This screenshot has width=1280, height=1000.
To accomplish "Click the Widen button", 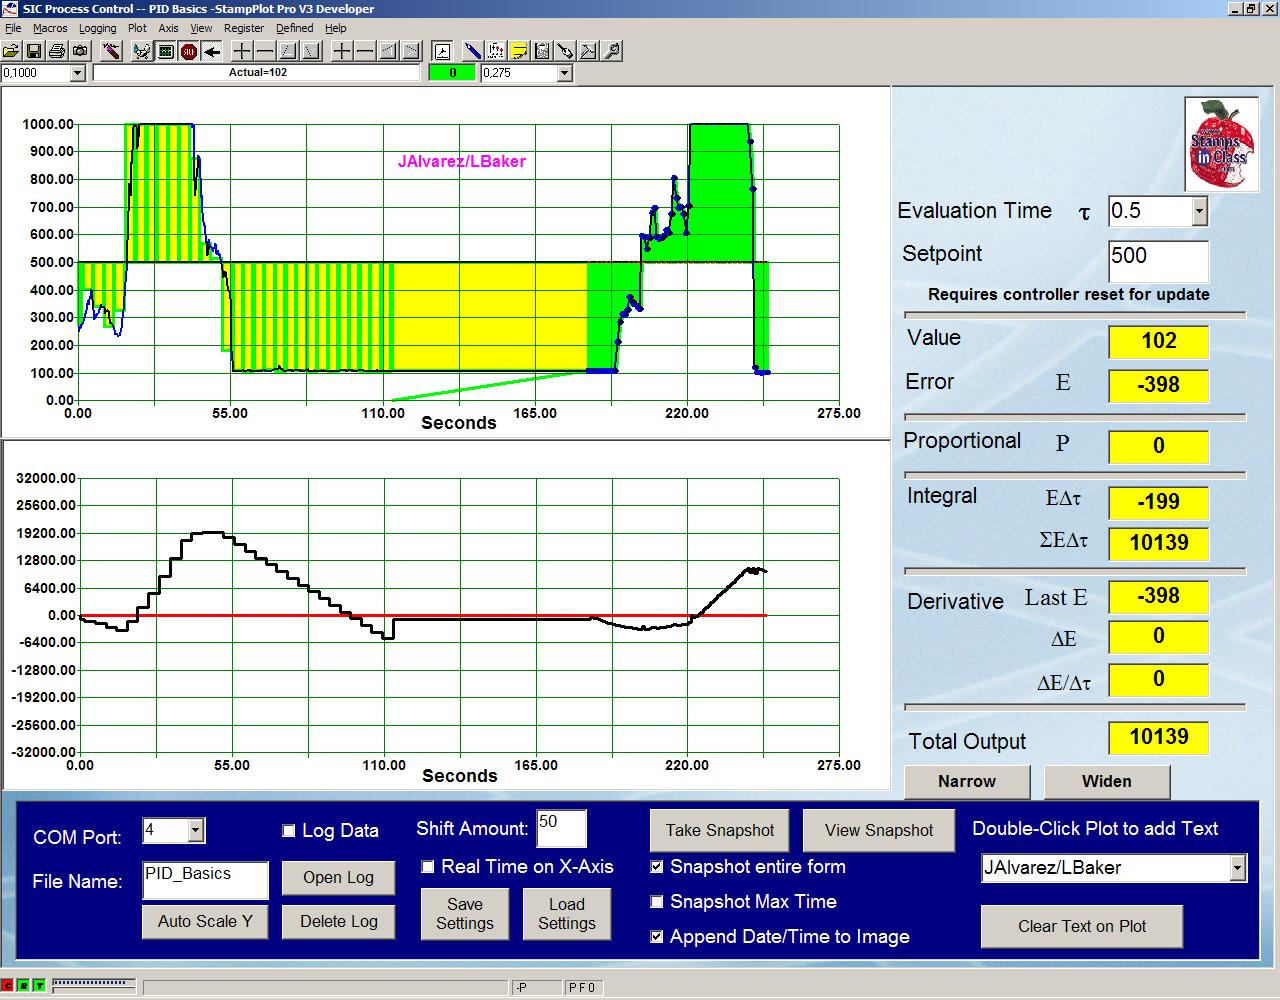I will pos(1107,782).
